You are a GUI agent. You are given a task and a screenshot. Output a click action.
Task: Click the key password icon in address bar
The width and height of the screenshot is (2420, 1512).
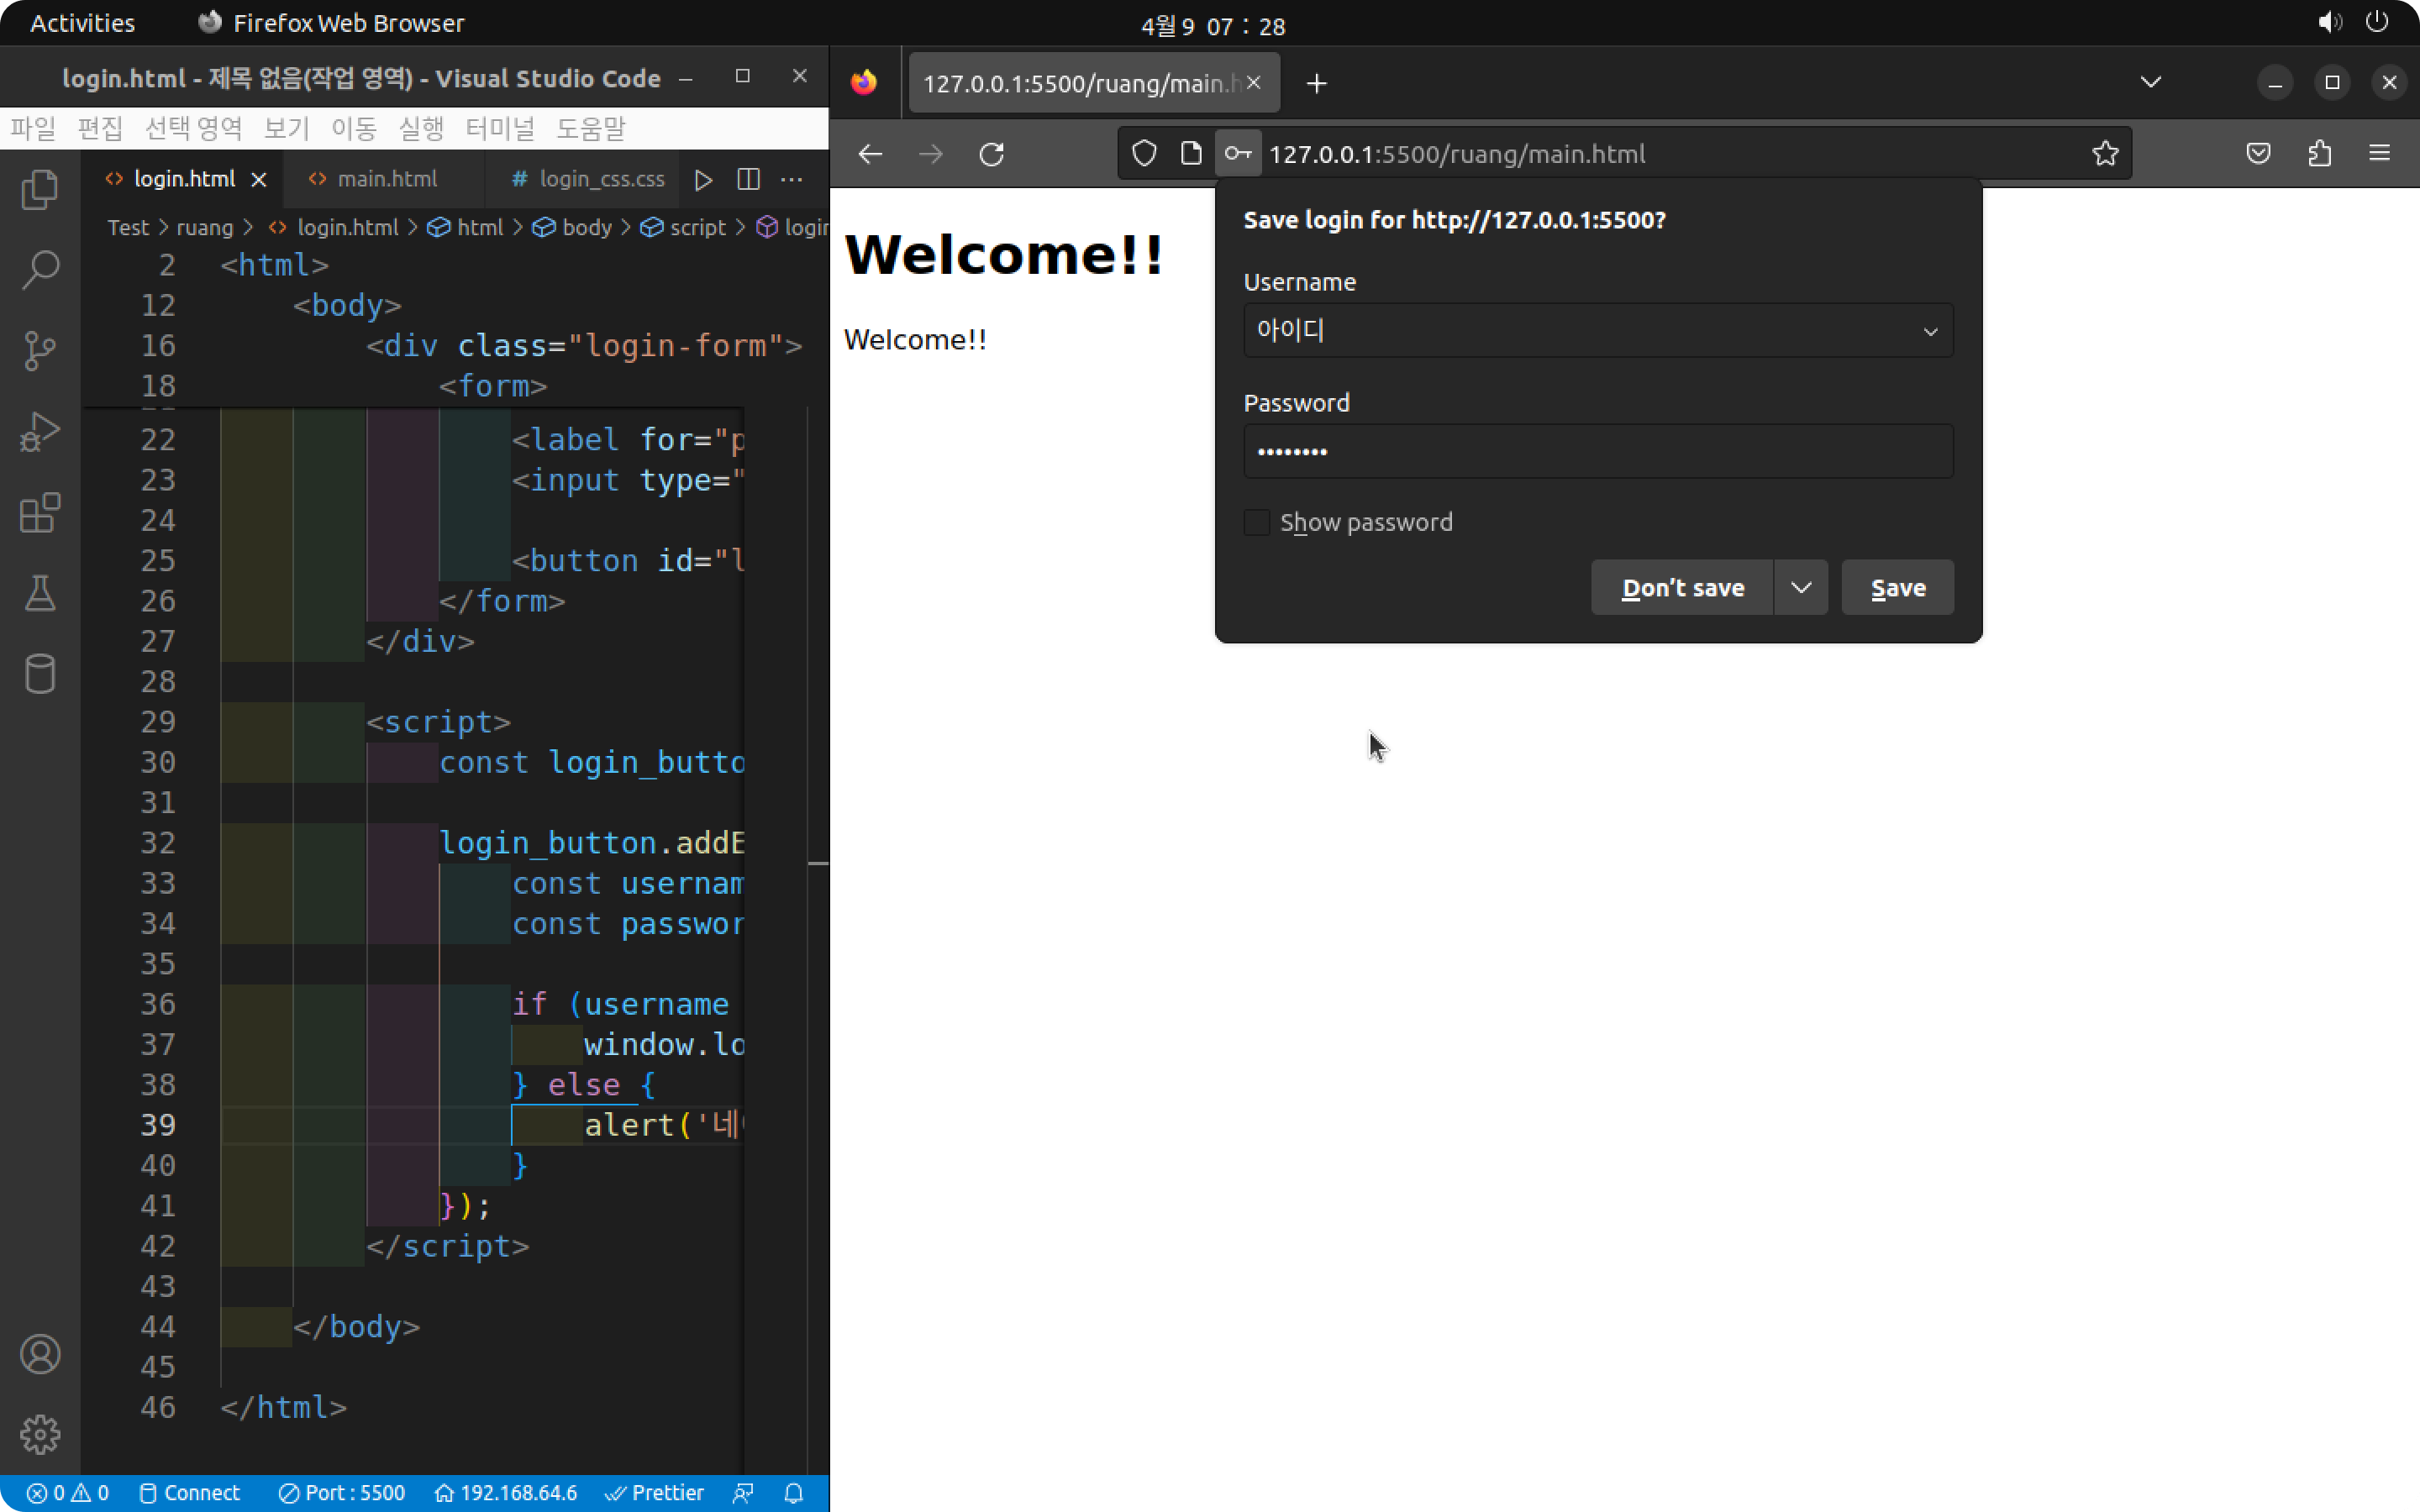point(1238,153)
